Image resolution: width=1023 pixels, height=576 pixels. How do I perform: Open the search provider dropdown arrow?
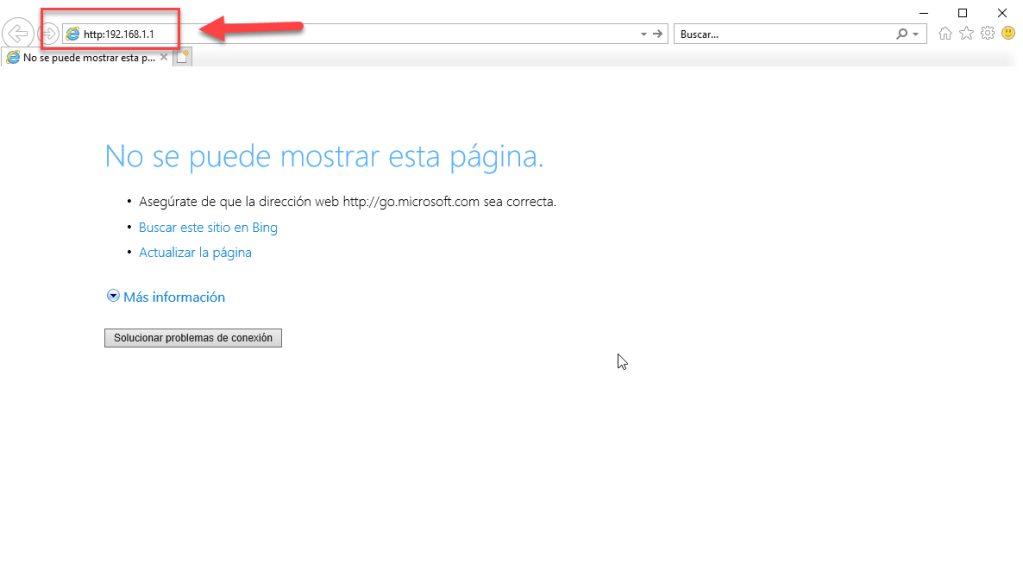[917, 34]
